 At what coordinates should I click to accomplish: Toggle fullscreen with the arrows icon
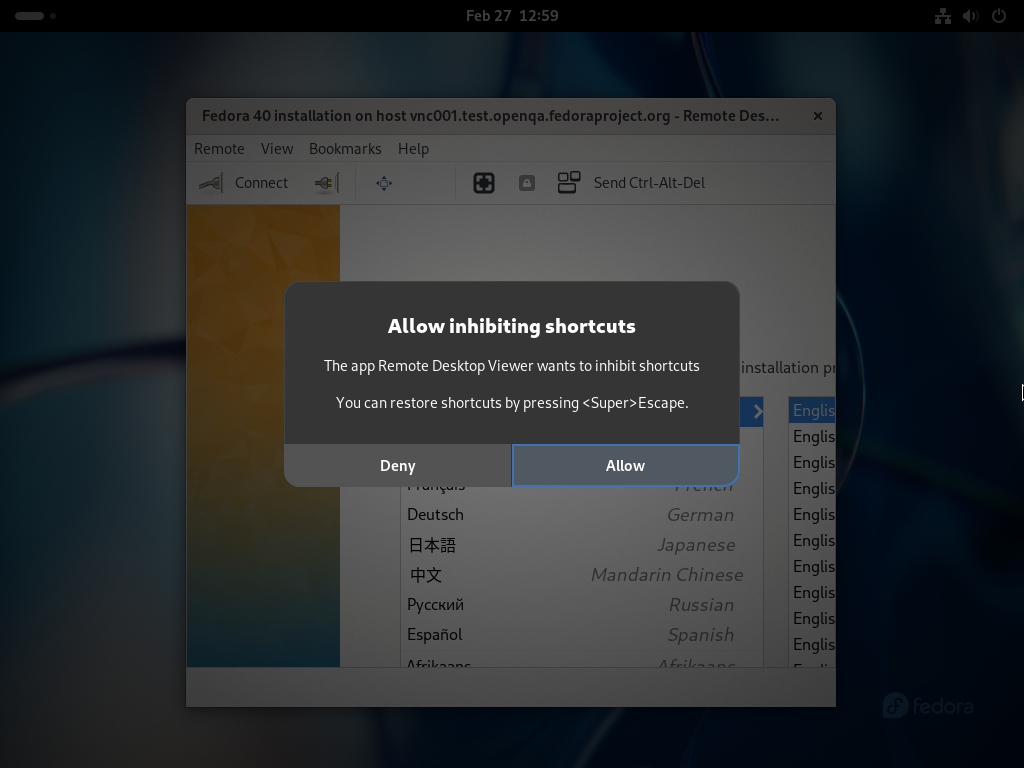[384, 183]
